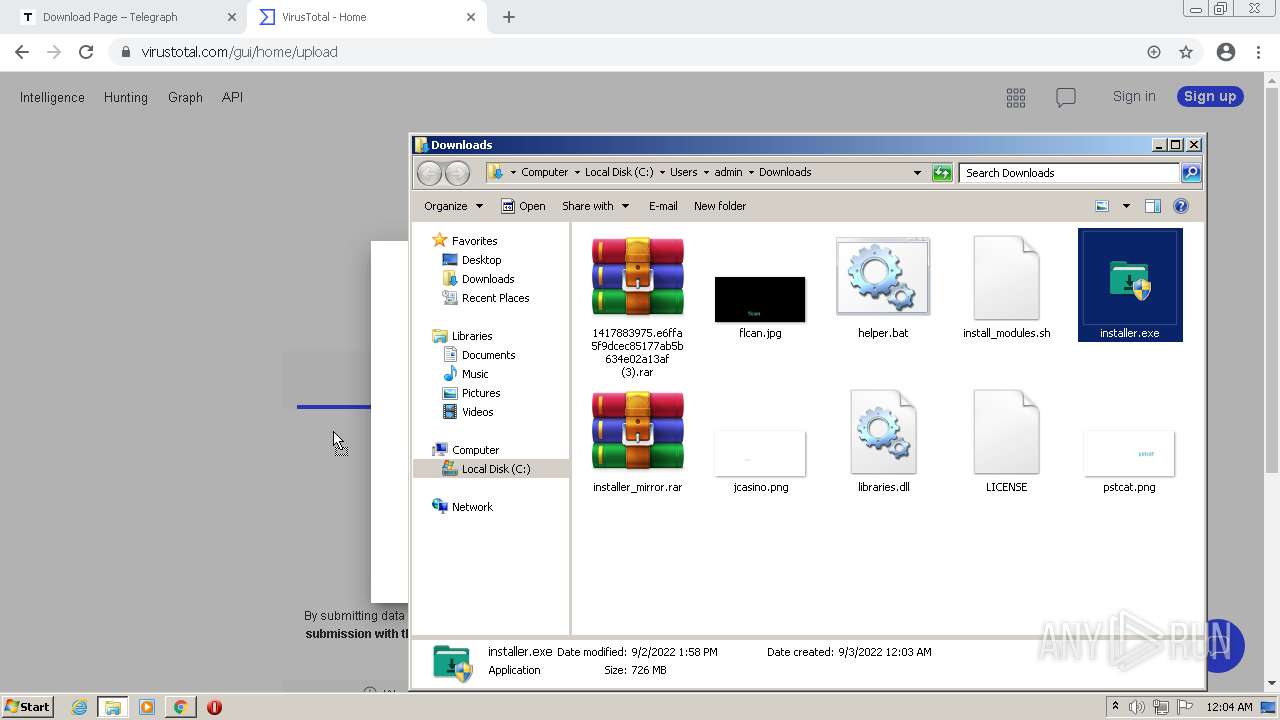Click in the Search Downloads field
Viewport: 1280px width, 720px height.
1069,173
